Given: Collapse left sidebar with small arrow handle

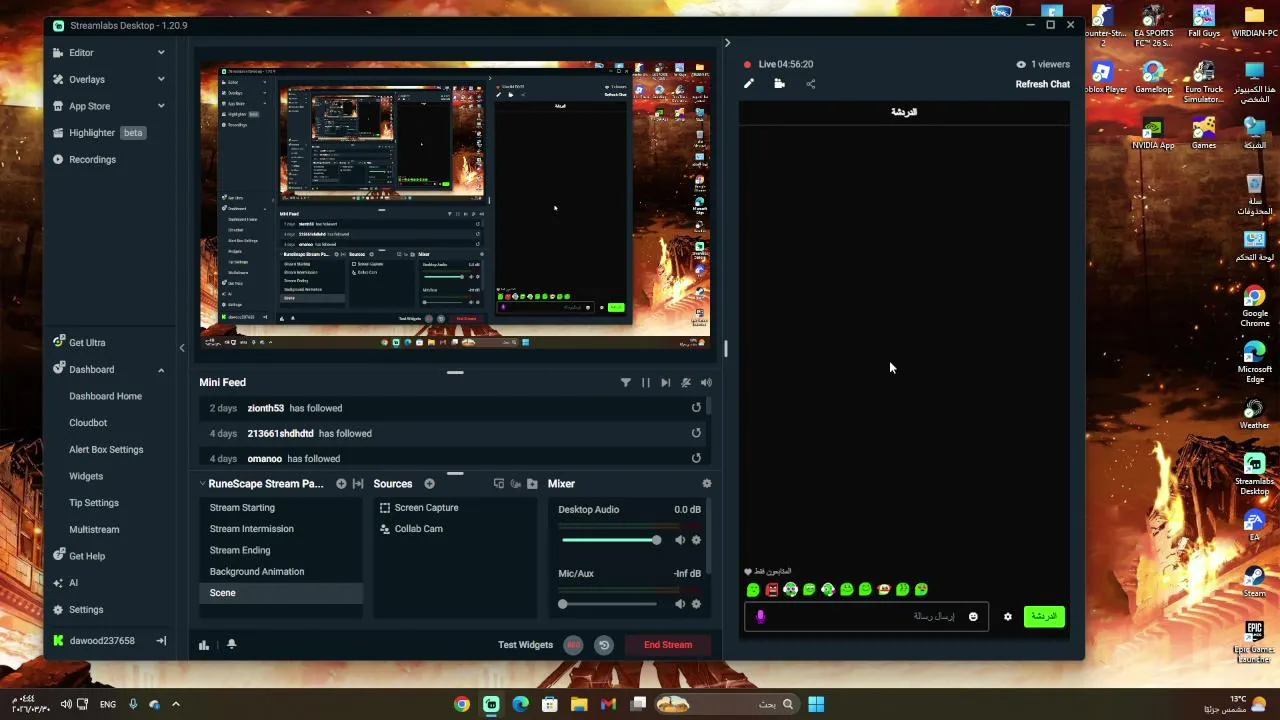Looking at the screenshot, I should [182, 348].
